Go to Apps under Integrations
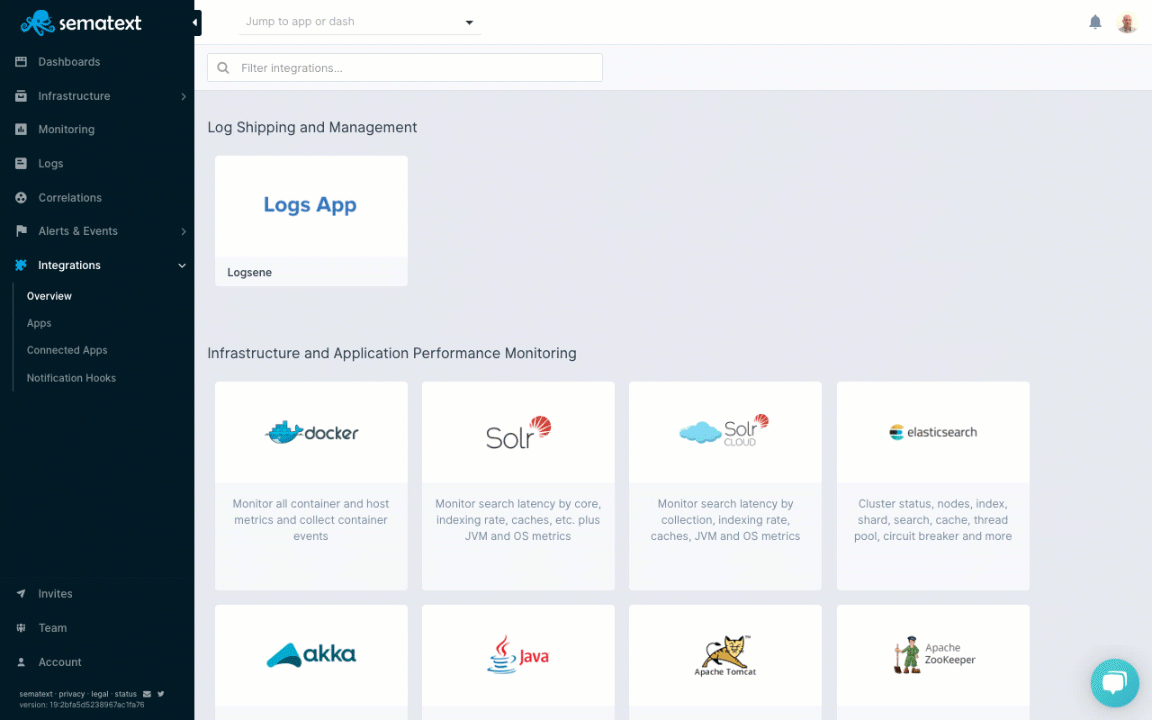The width and height of the screenshot is (1152, 720). (39, 323)
